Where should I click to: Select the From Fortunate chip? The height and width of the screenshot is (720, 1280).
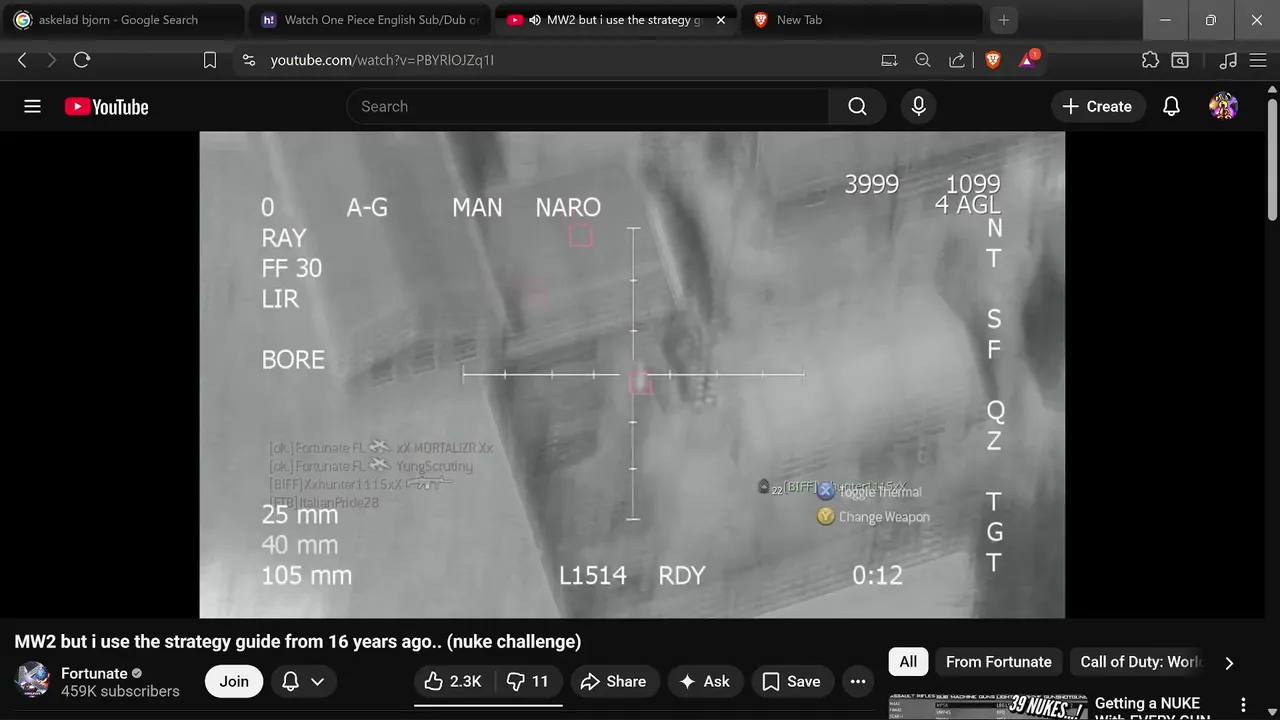pyautogui.click(x=998, y=662)
